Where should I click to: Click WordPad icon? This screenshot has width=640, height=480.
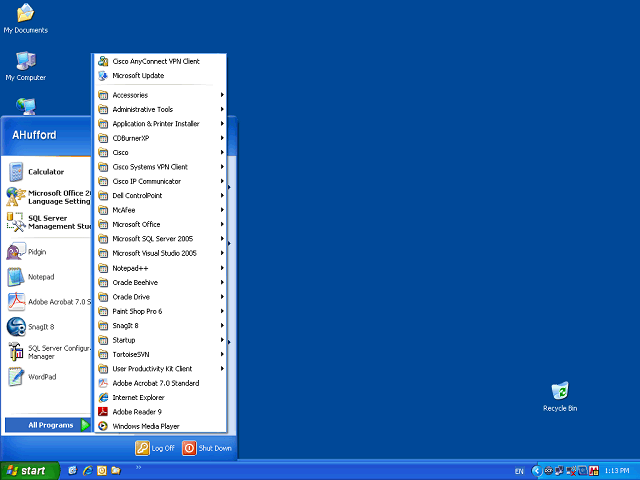(x=16, y=377)
